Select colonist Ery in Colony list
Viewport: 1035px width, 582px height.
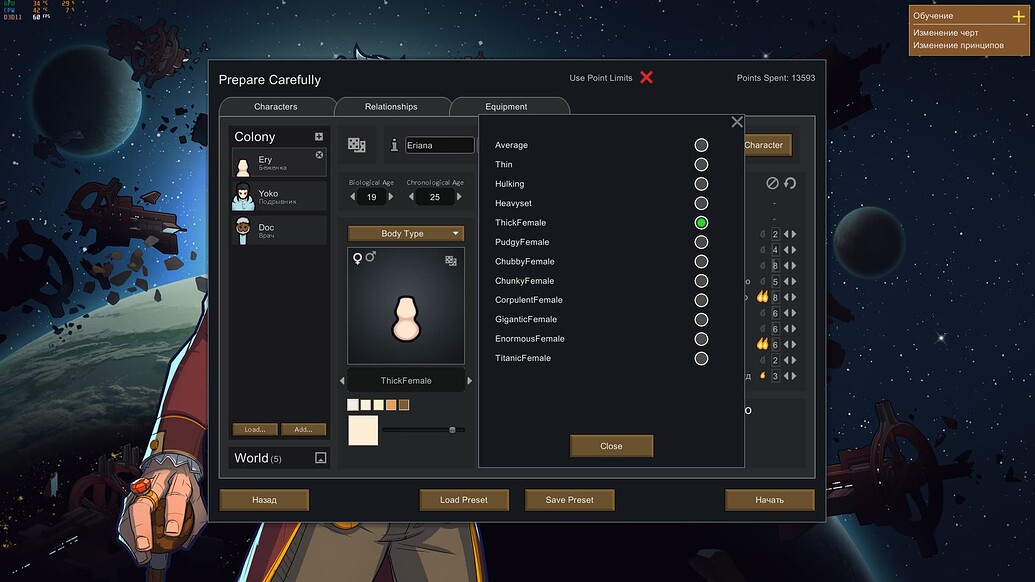coord(279,163)
